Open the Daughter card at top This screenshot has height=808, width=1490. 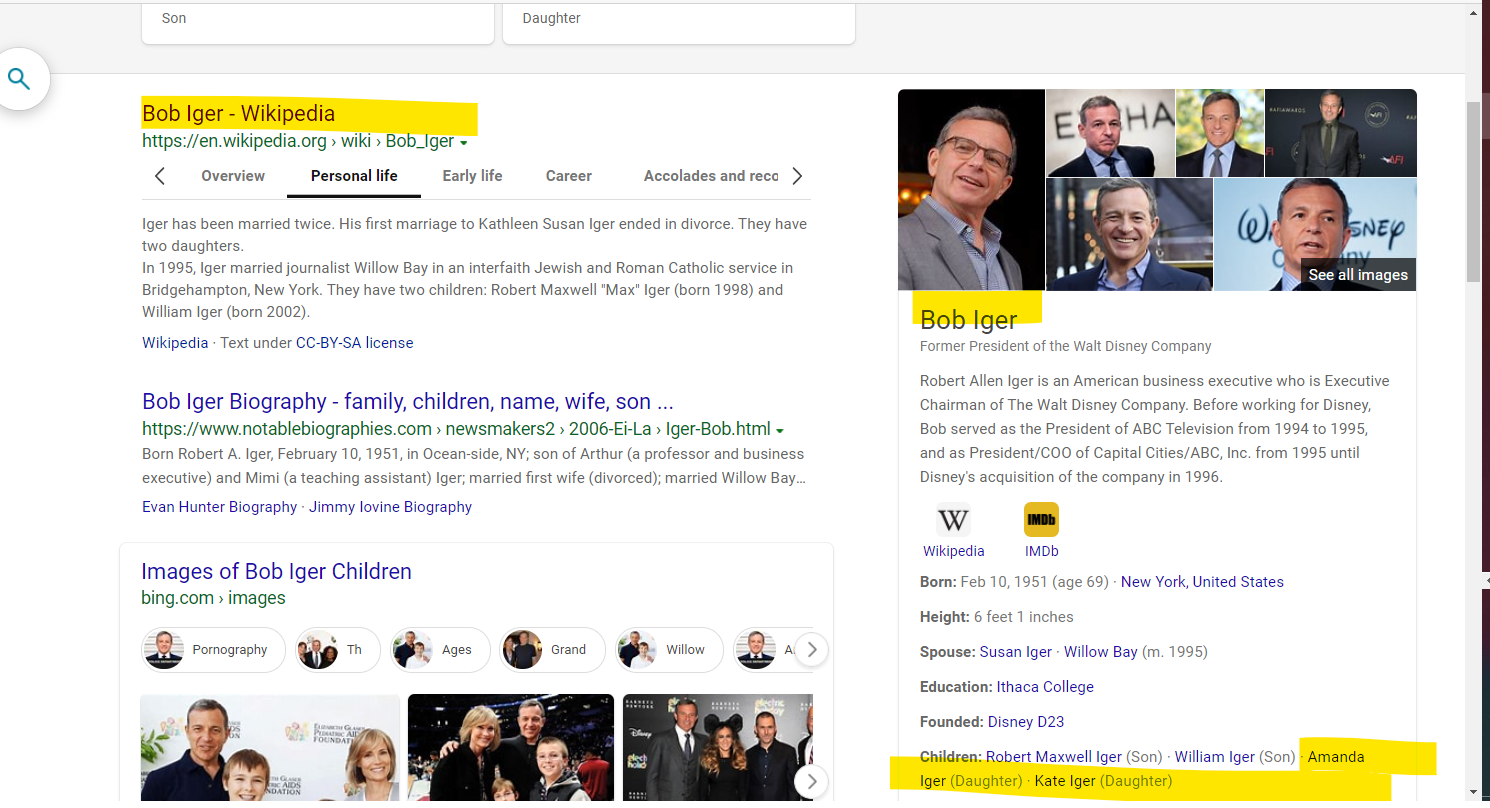(679, 22)
